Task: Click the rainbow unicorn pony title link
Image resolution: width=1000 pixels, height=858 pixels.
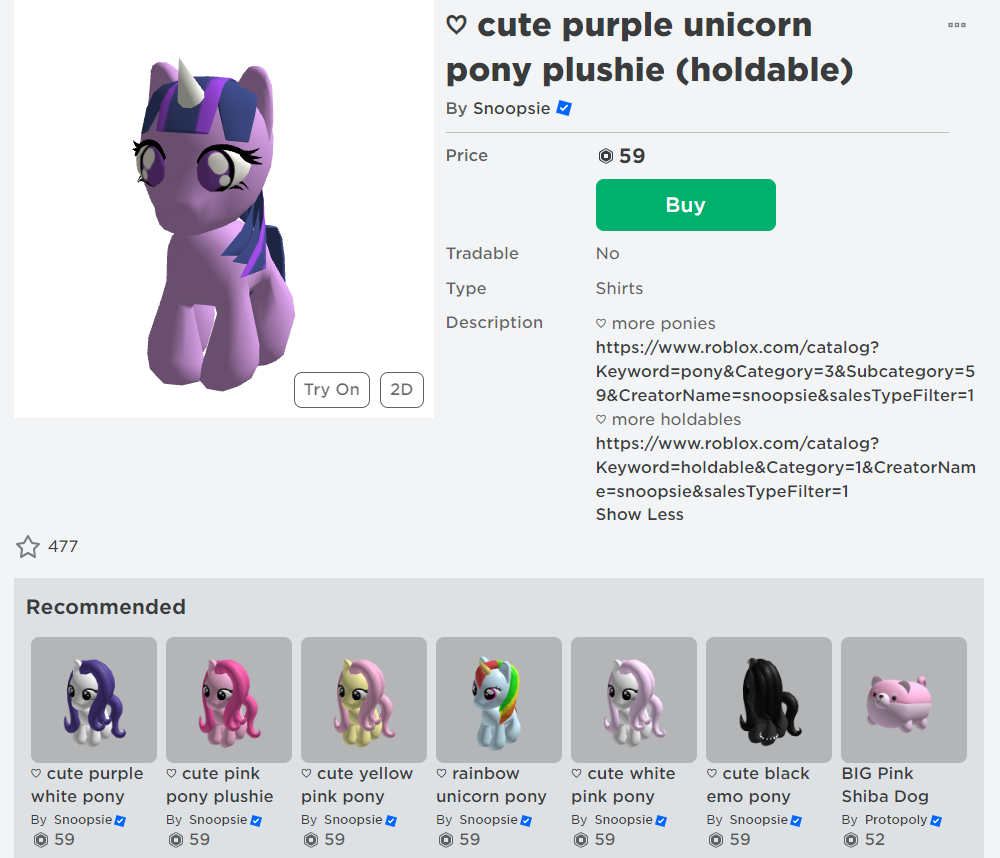Action: pos(491,785)
